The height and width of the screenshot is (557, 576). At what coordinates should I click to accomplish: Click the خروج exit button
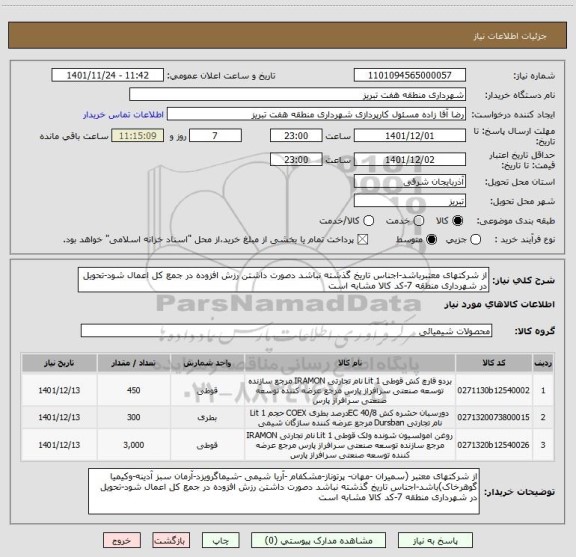click(x=122, y=541)
